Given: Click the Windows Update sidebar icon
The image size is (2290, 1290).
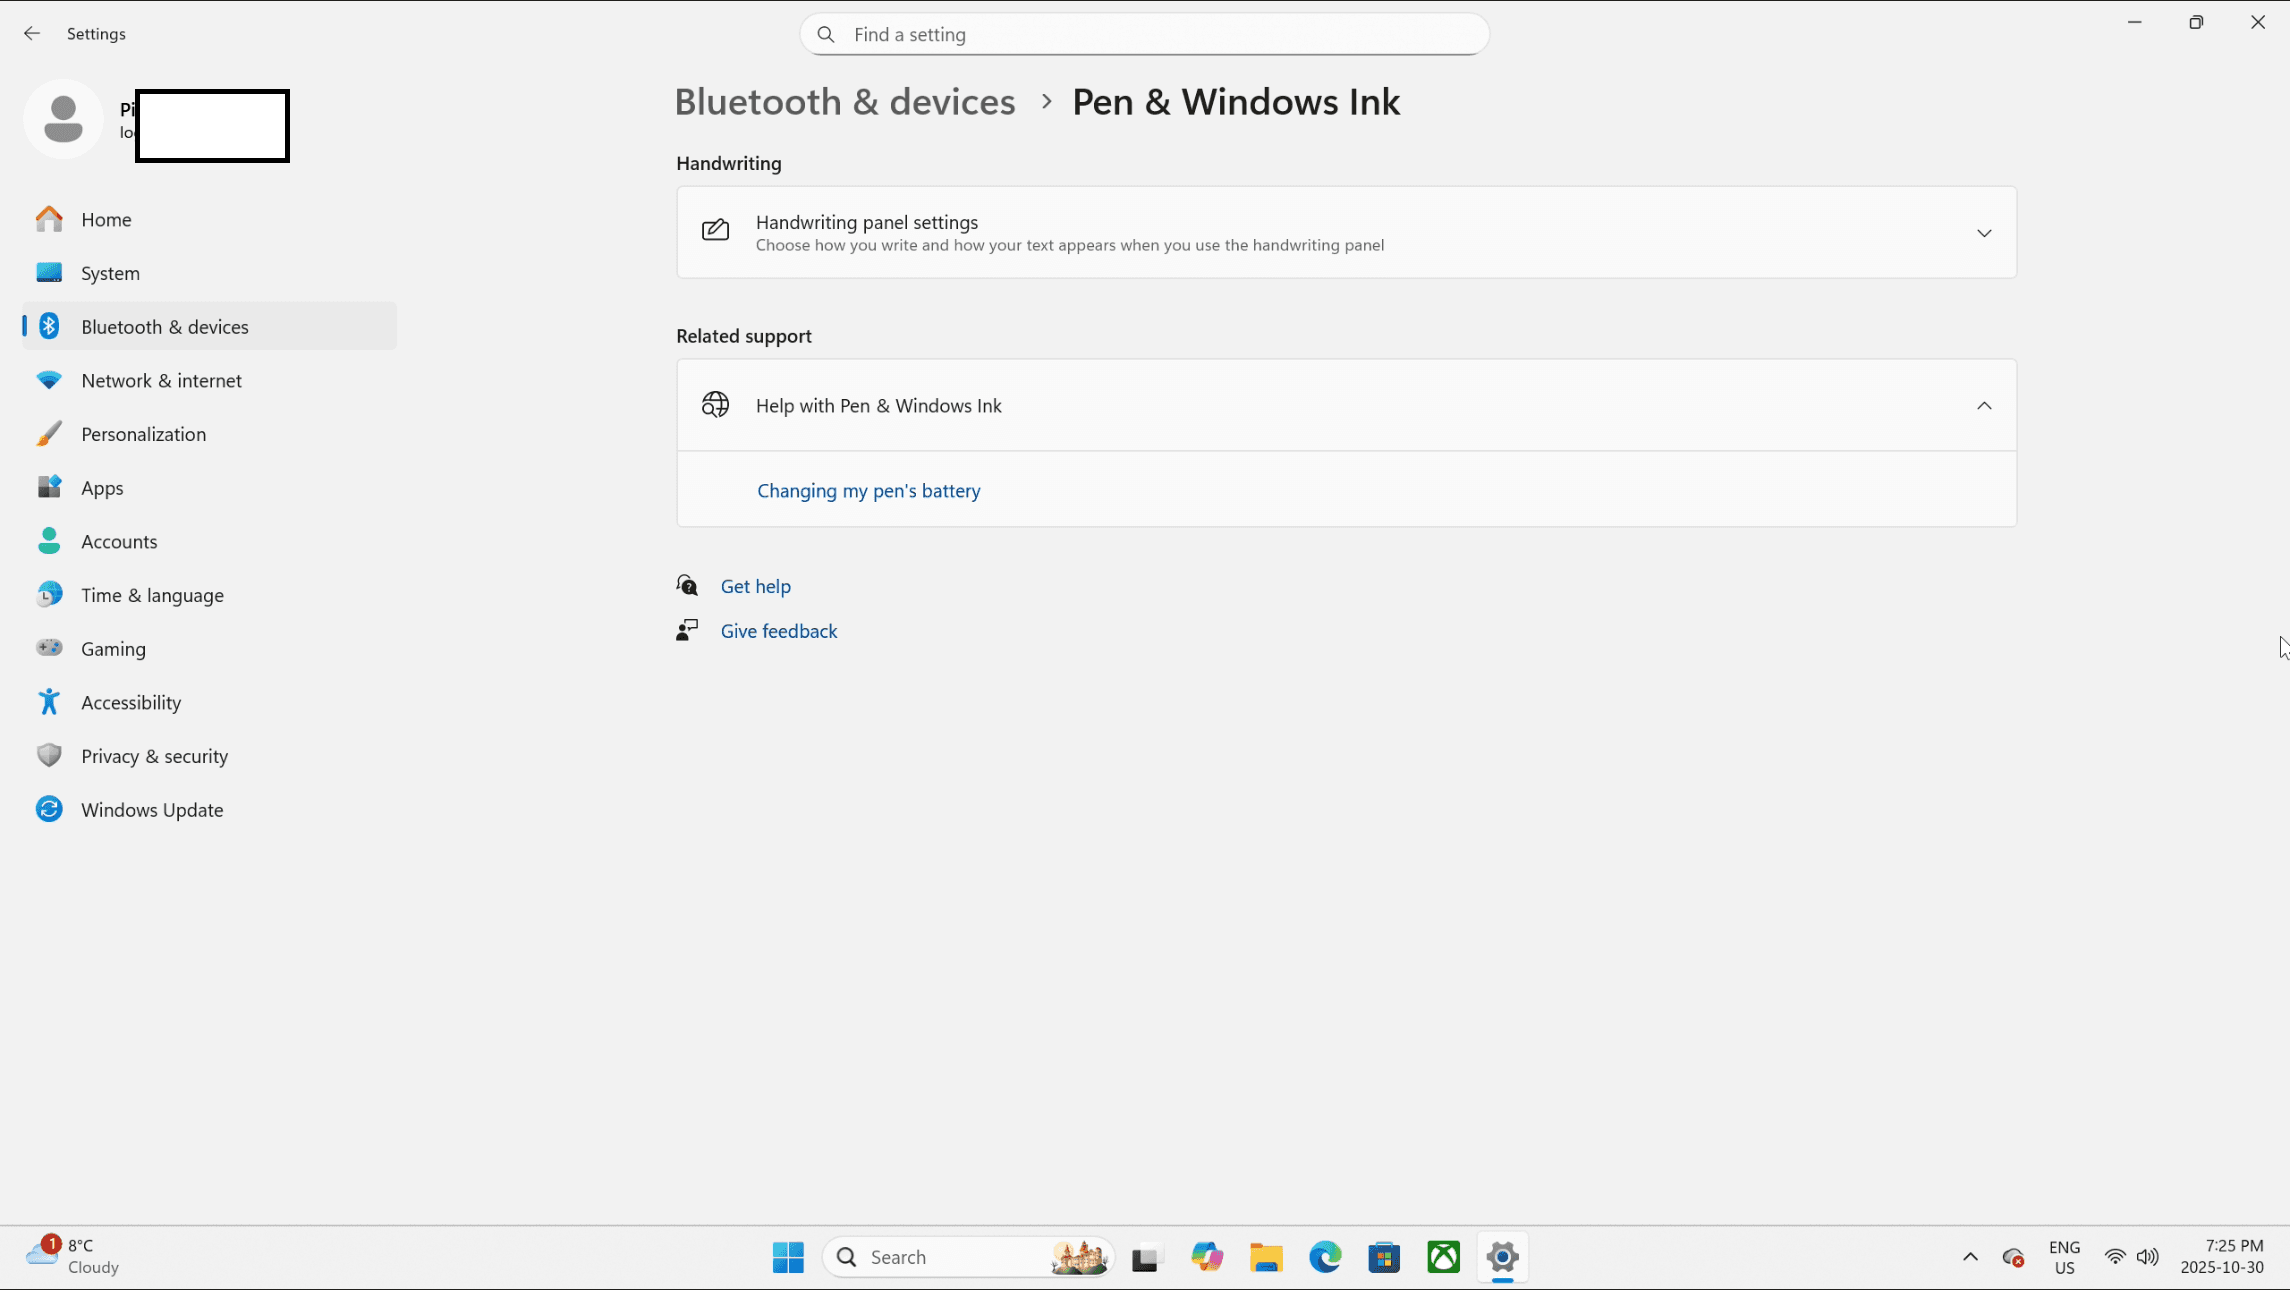Looking at the screenshot, I should 49,809.
